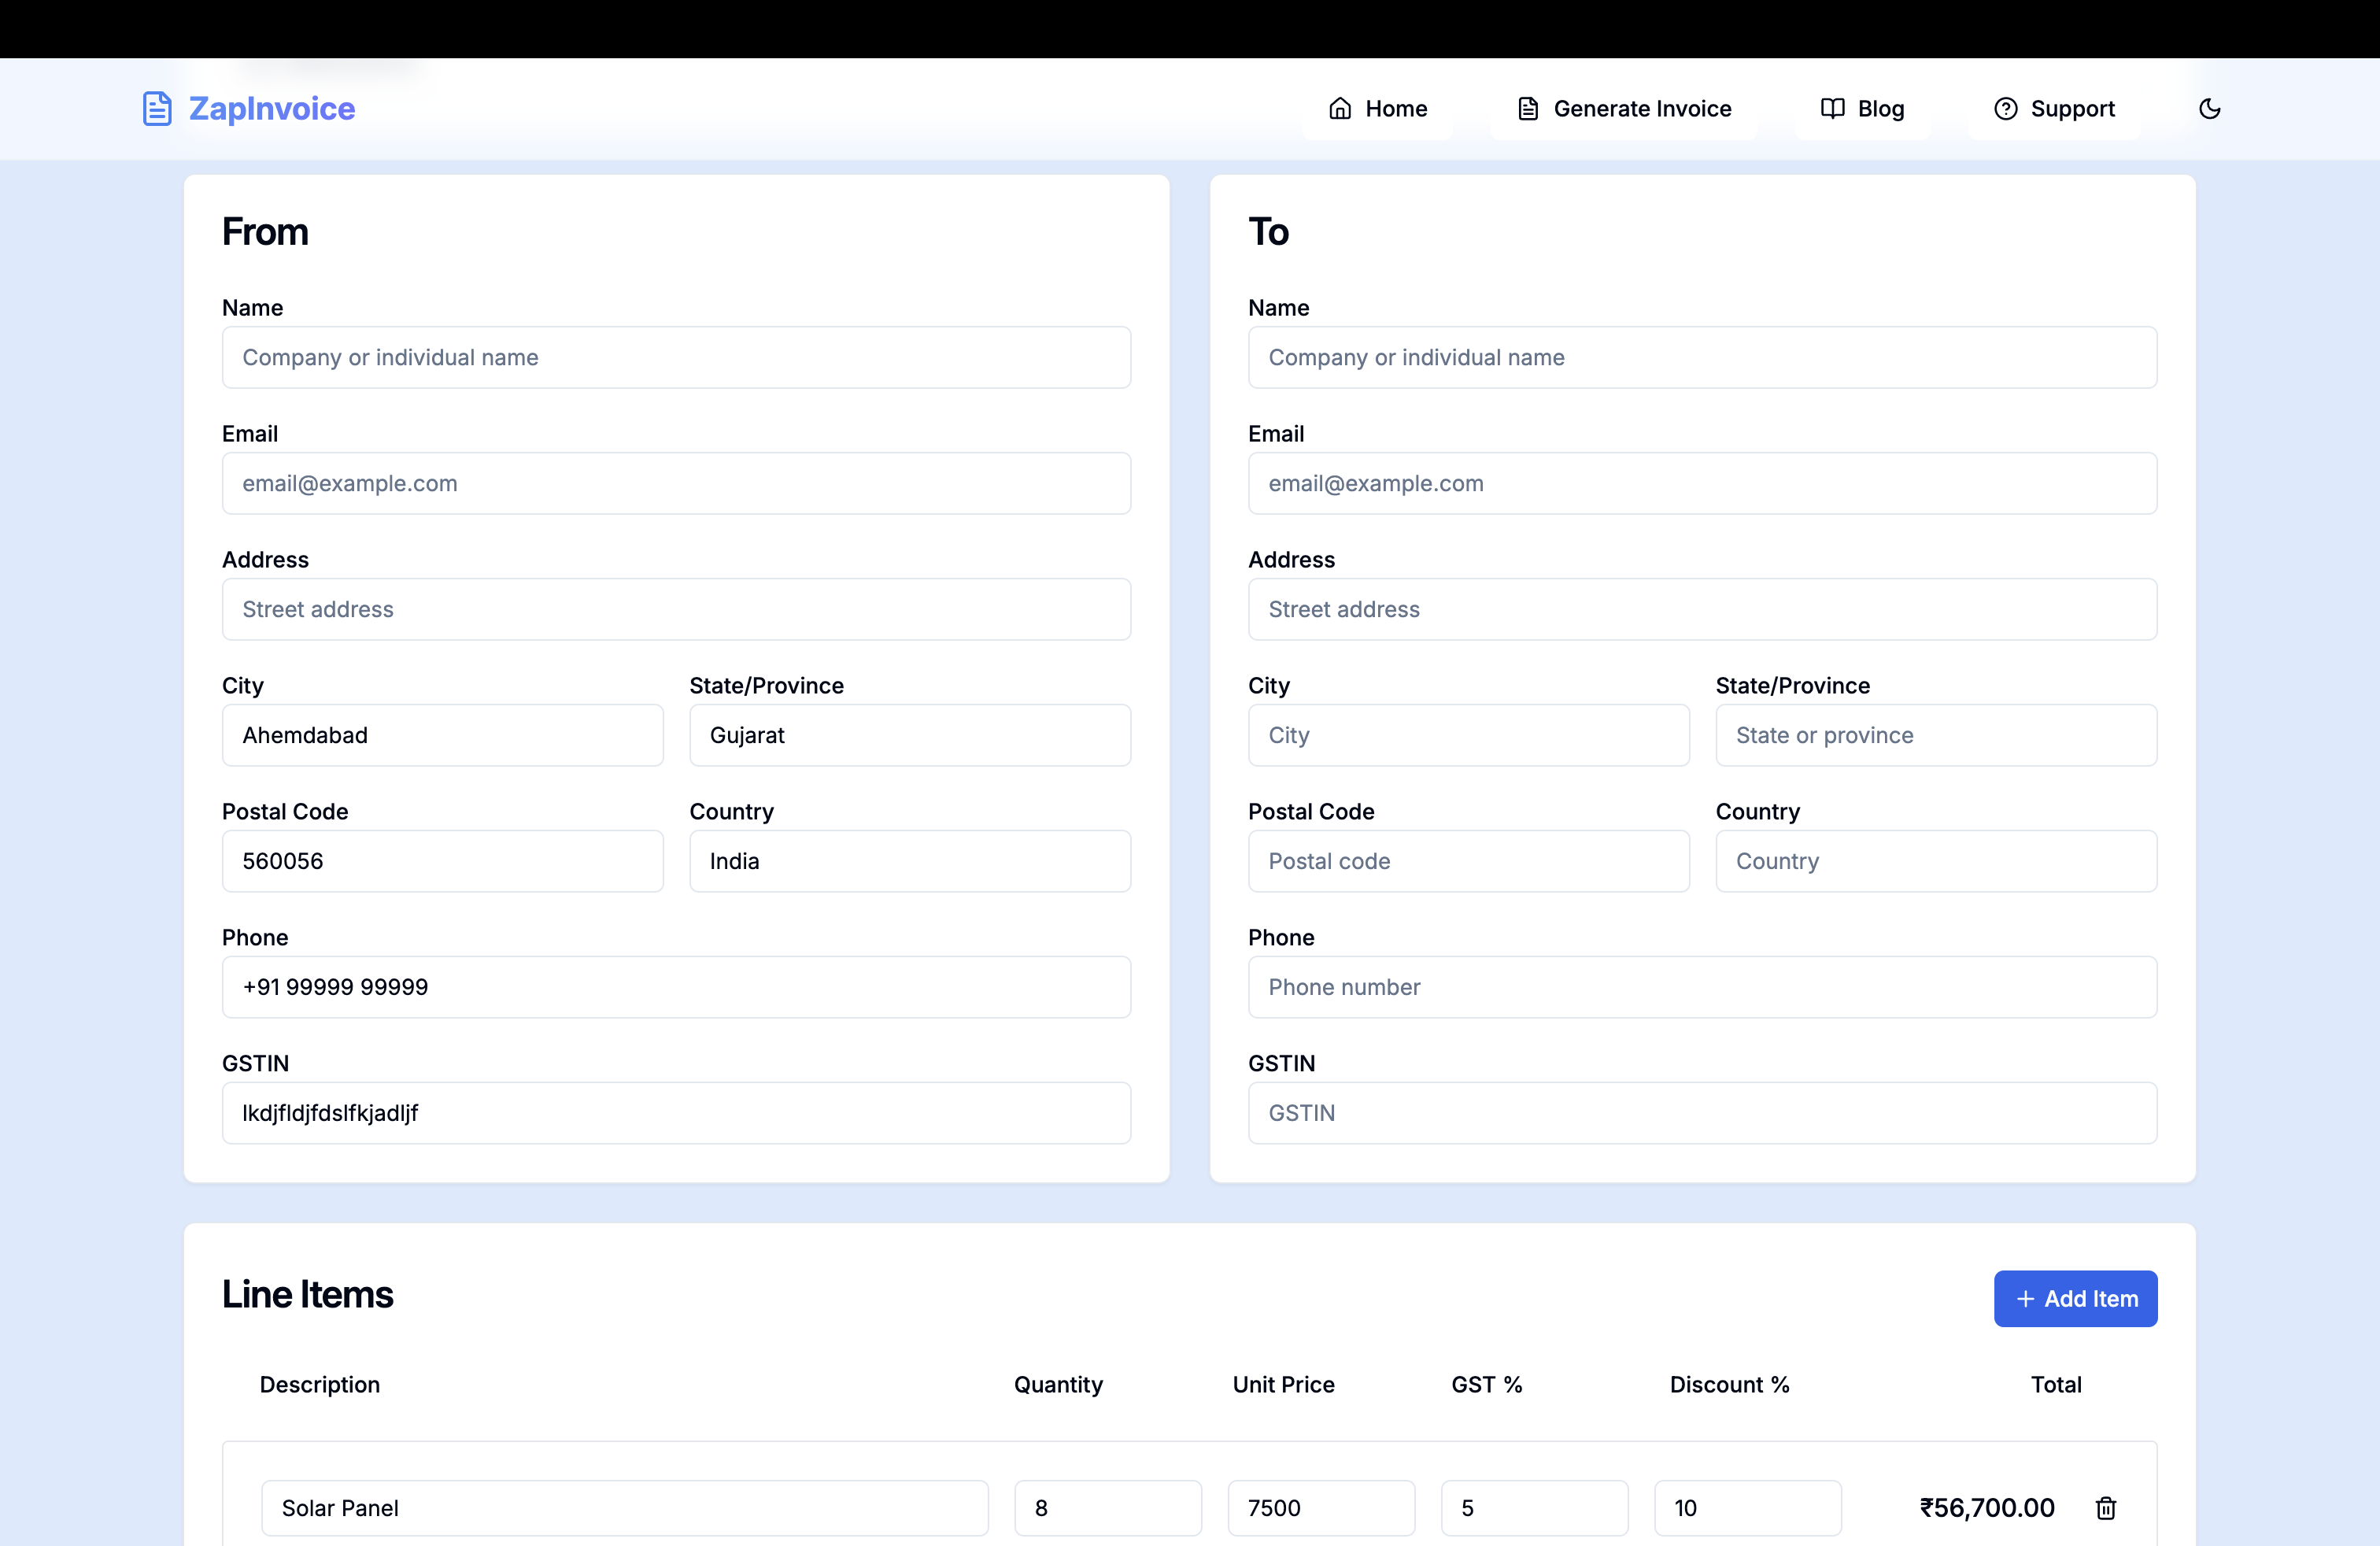
Task: Click the Add Item button
Action: point(2075,1298)
